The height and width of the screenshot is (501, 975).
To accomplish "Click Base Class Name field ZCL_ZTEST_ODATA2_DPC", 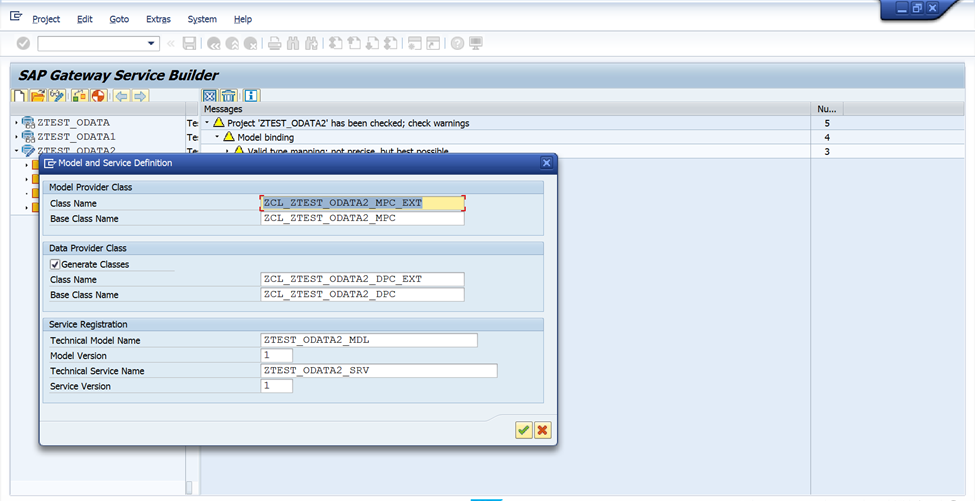I will tap(363, 294).
